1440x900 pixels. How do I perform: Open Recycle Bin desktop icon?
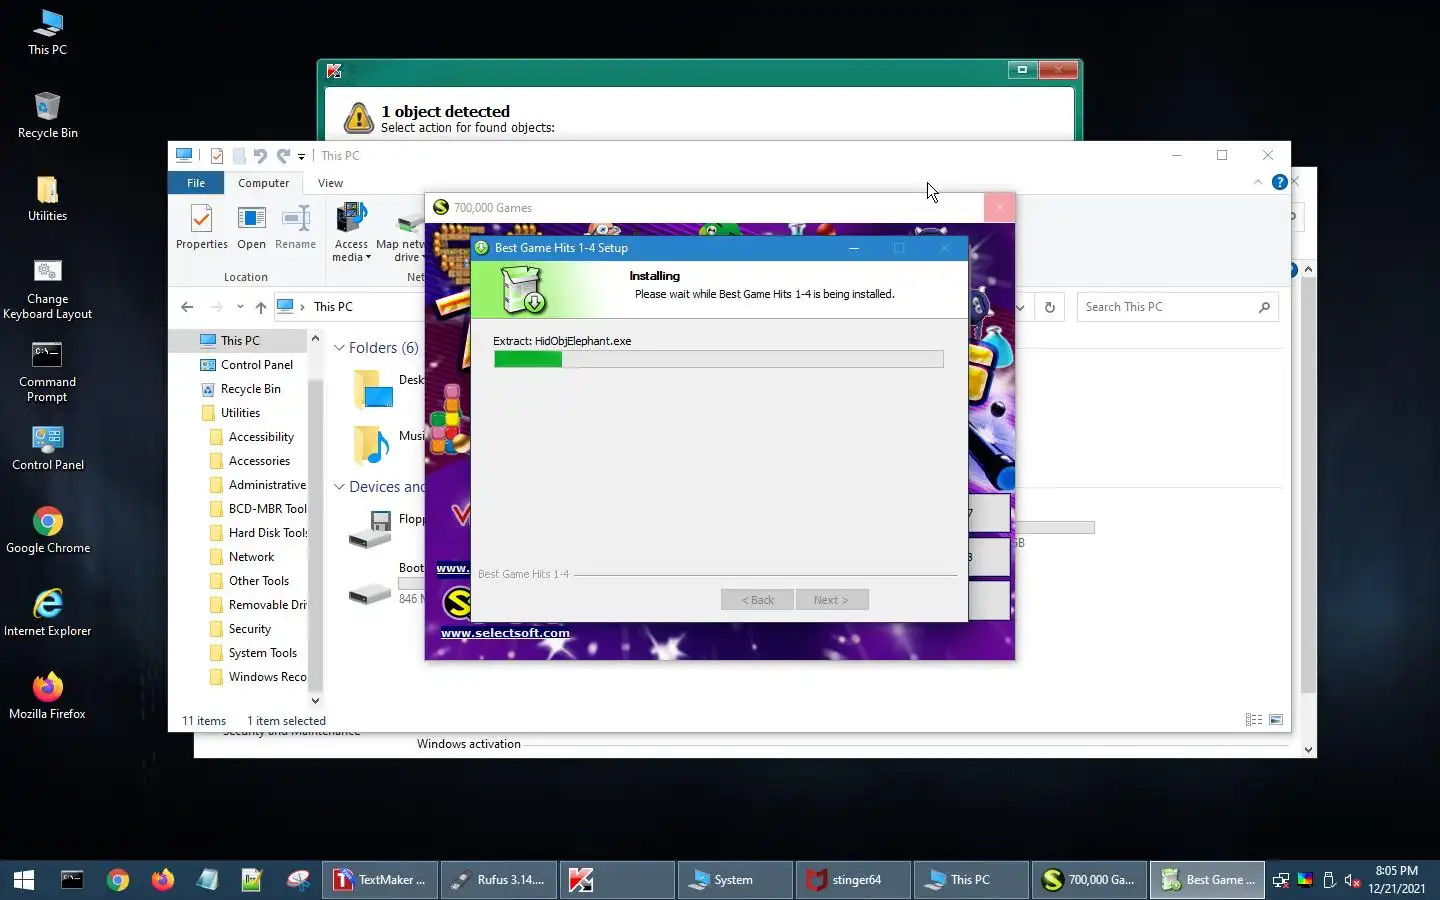click(47, 116)
